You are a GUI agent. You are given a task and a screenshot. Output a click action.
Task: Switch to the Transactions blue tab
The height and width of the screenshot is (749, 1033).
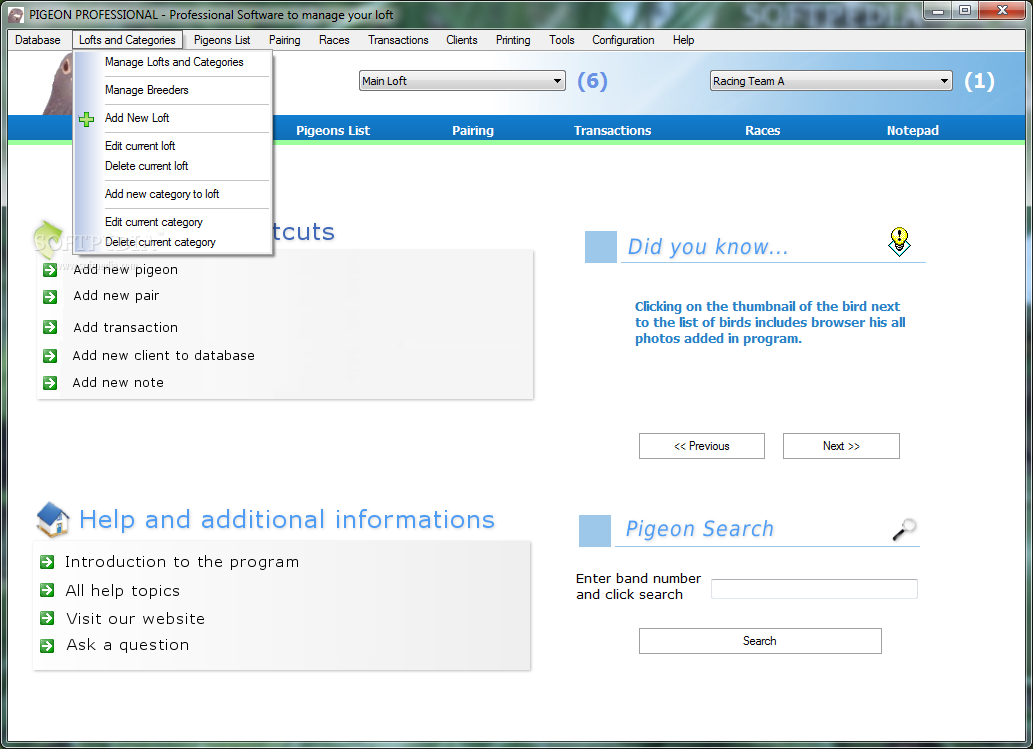[x=613, y=130]
